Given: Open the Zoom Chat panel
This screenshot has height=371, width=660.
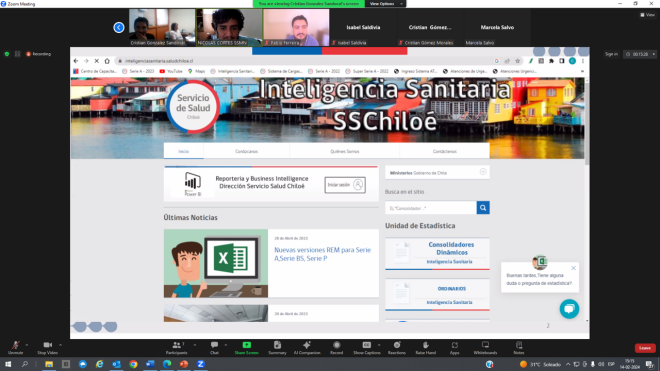Looking at the screenshot, I should coord(214,347).
